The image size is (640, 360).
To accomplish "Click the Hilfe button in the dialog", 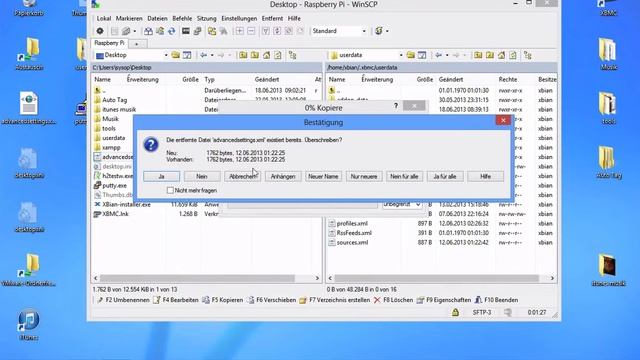I will (485, 176).
